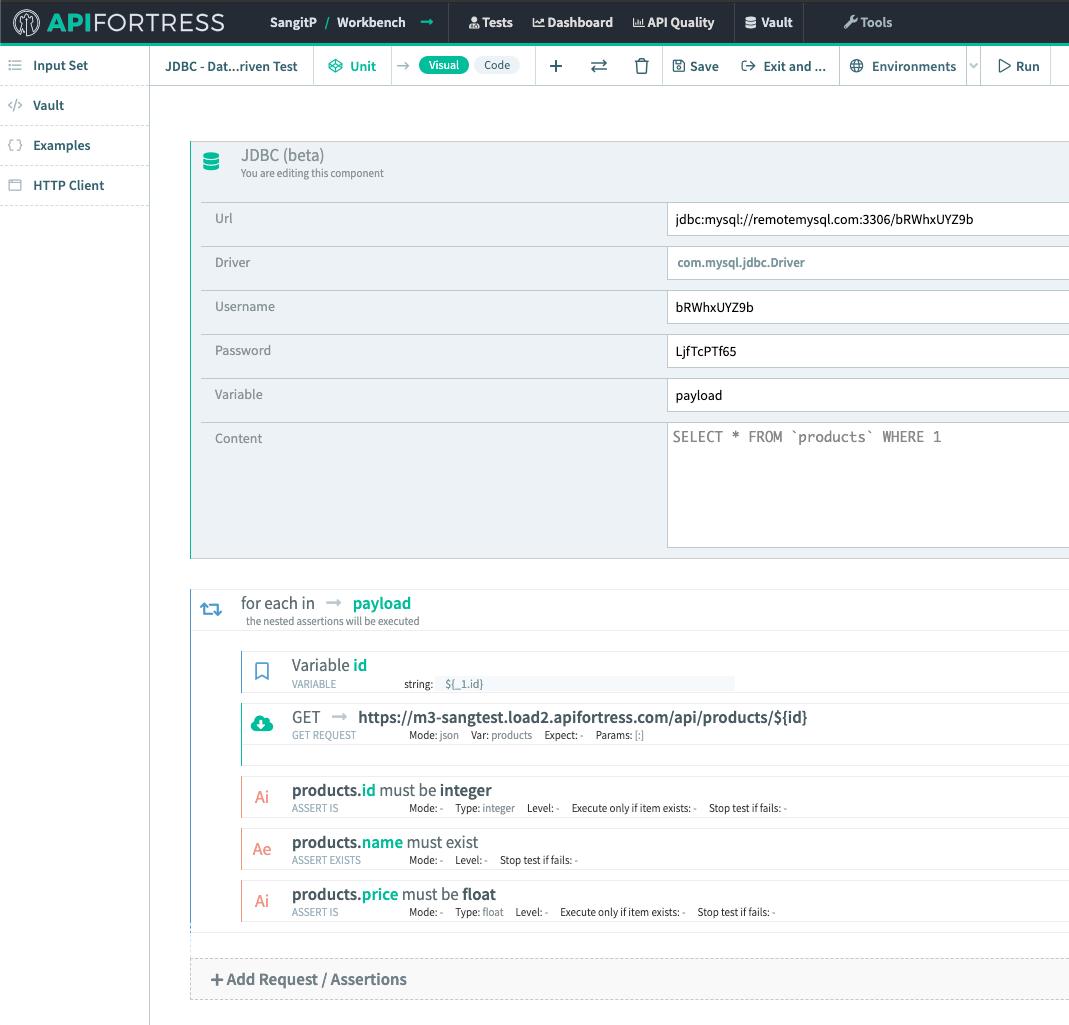Switch the editor to Code view

497,63
